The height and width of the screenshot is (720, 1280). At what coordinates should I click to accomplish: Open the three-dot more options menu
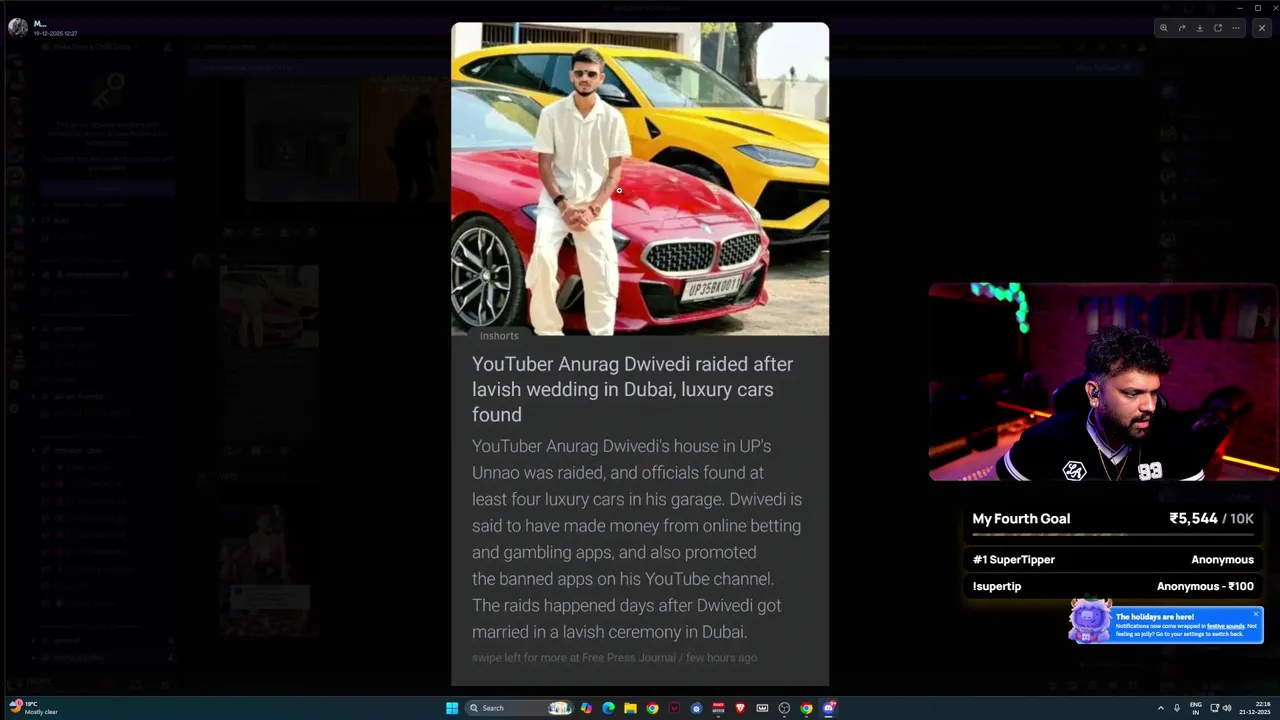click(1236, 28)
